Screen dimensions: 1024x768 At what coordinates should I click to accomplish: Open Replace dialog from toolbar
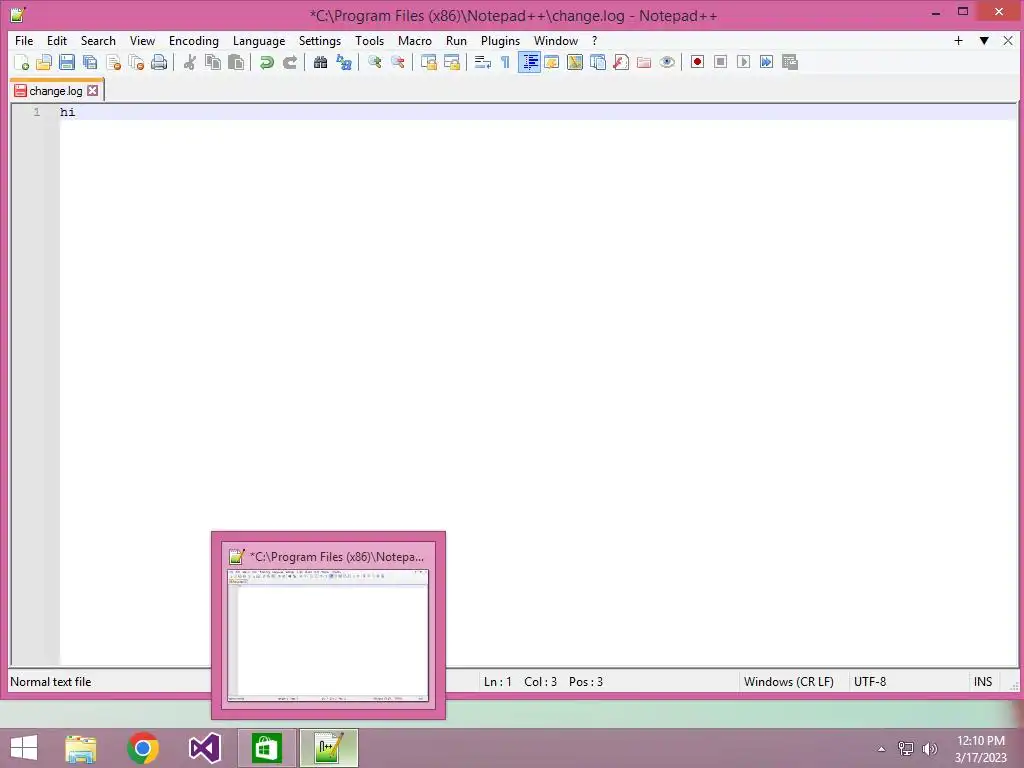[x=344, y=62]
